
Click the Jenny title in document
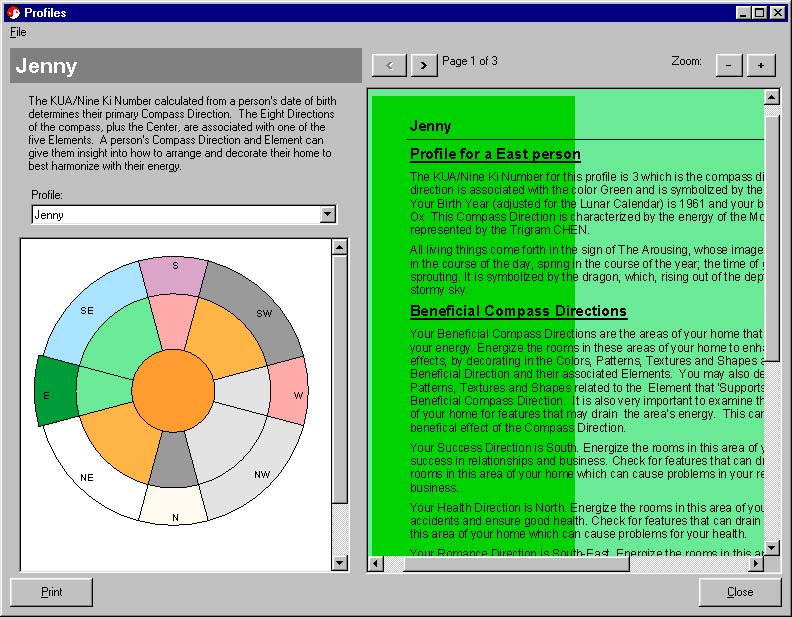430,126
